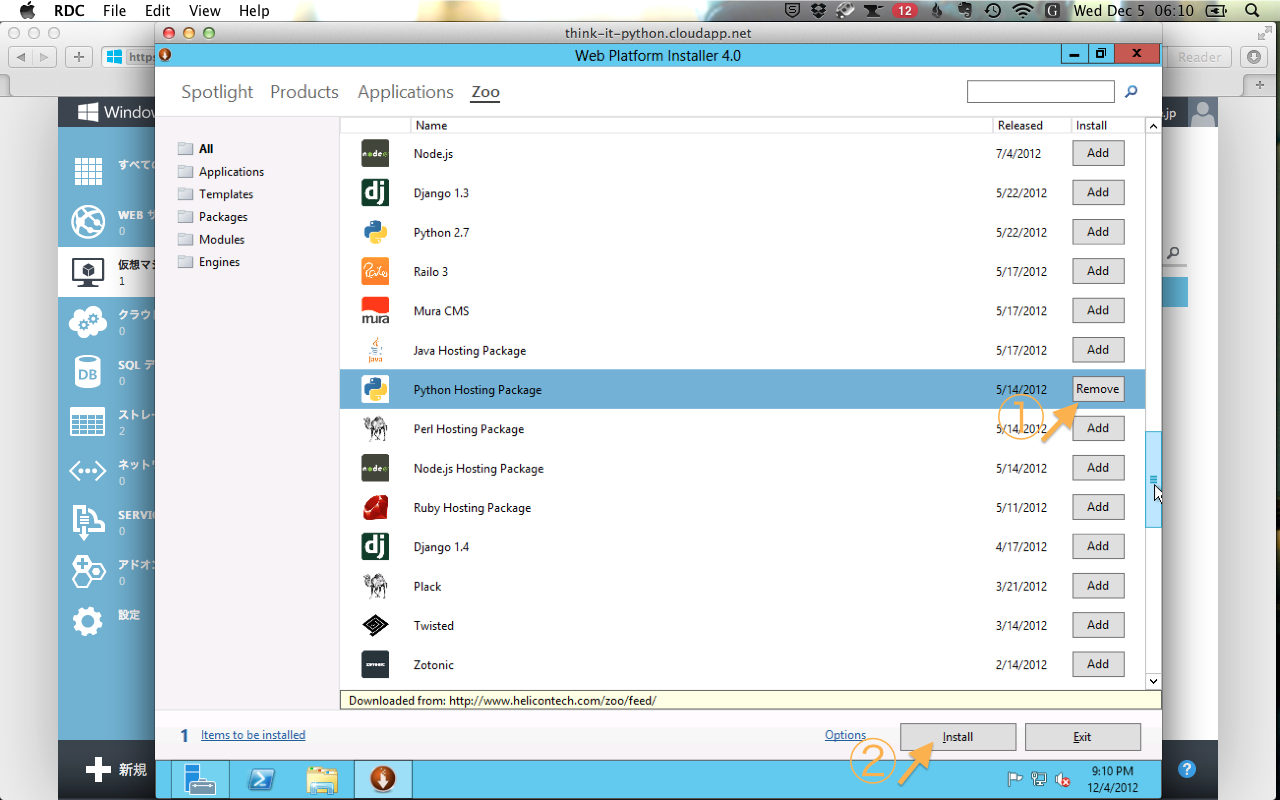1280x800 pixels.
Task: Click the blue help question mark icon
Action: (1187, 769)
